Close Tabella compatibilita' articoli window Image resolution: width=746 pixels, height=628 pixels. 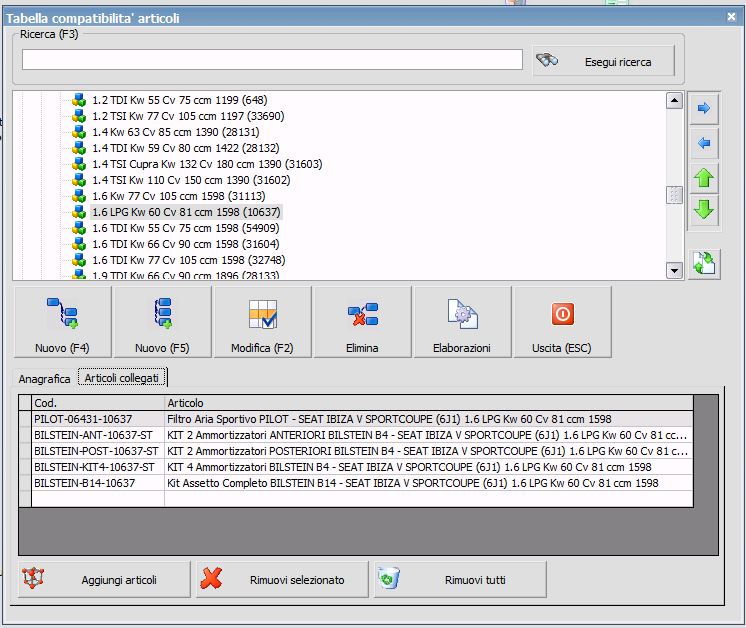(731, 17)
